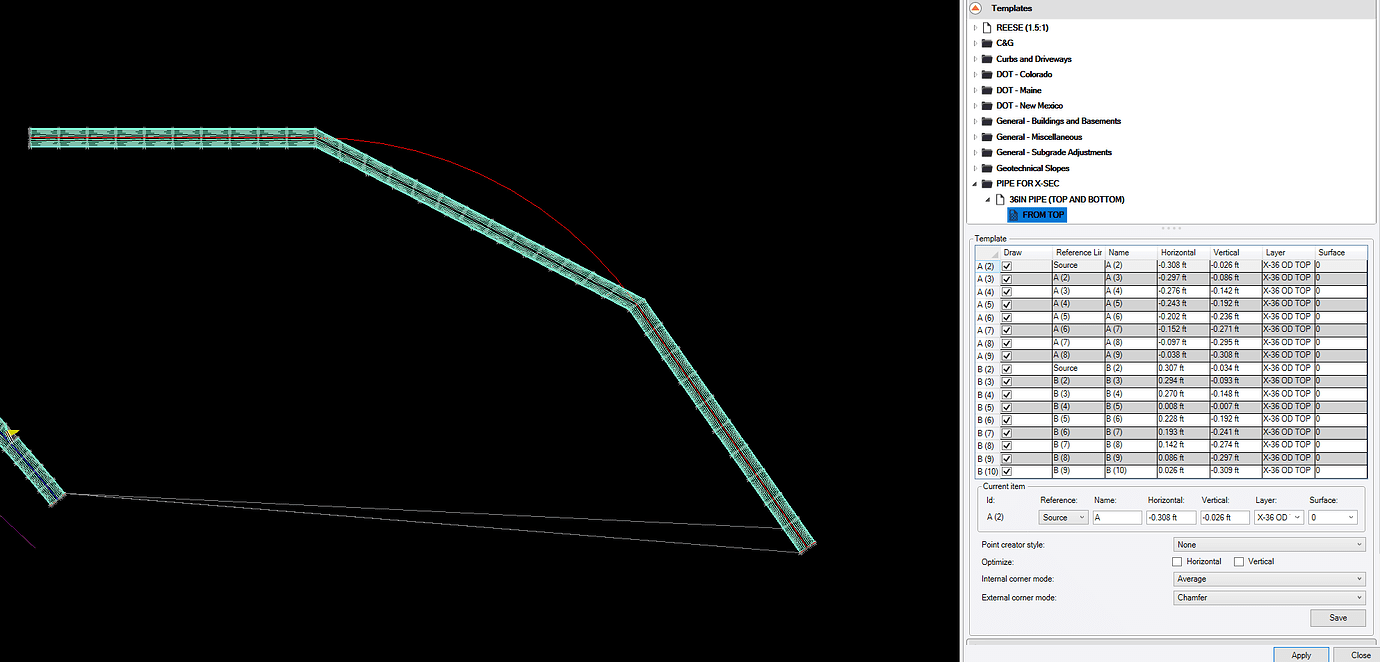Viewport: 1380px width, 662px height.
Task: Open the Internal corner mode dropdown
Action: tap(1269, 579)
